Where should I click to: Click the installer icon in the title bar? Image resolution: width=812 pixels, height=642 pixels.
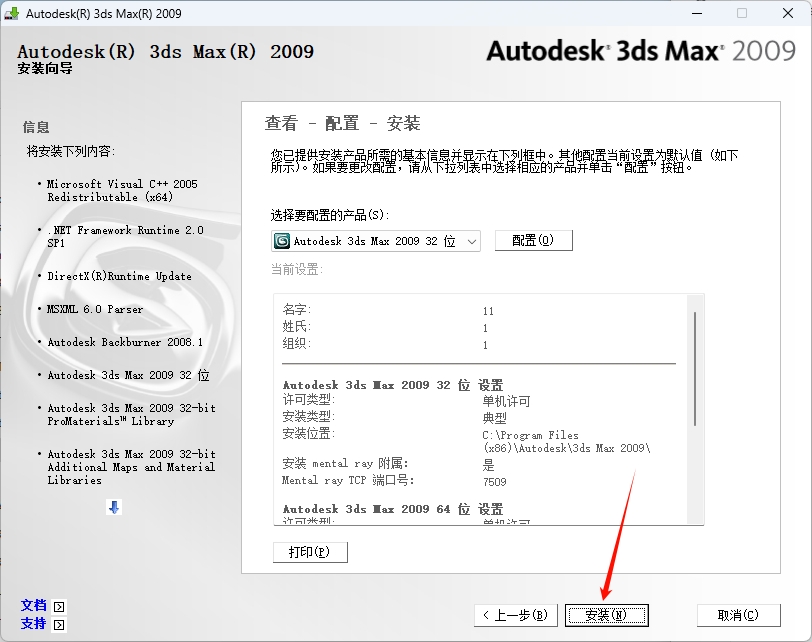13,14
